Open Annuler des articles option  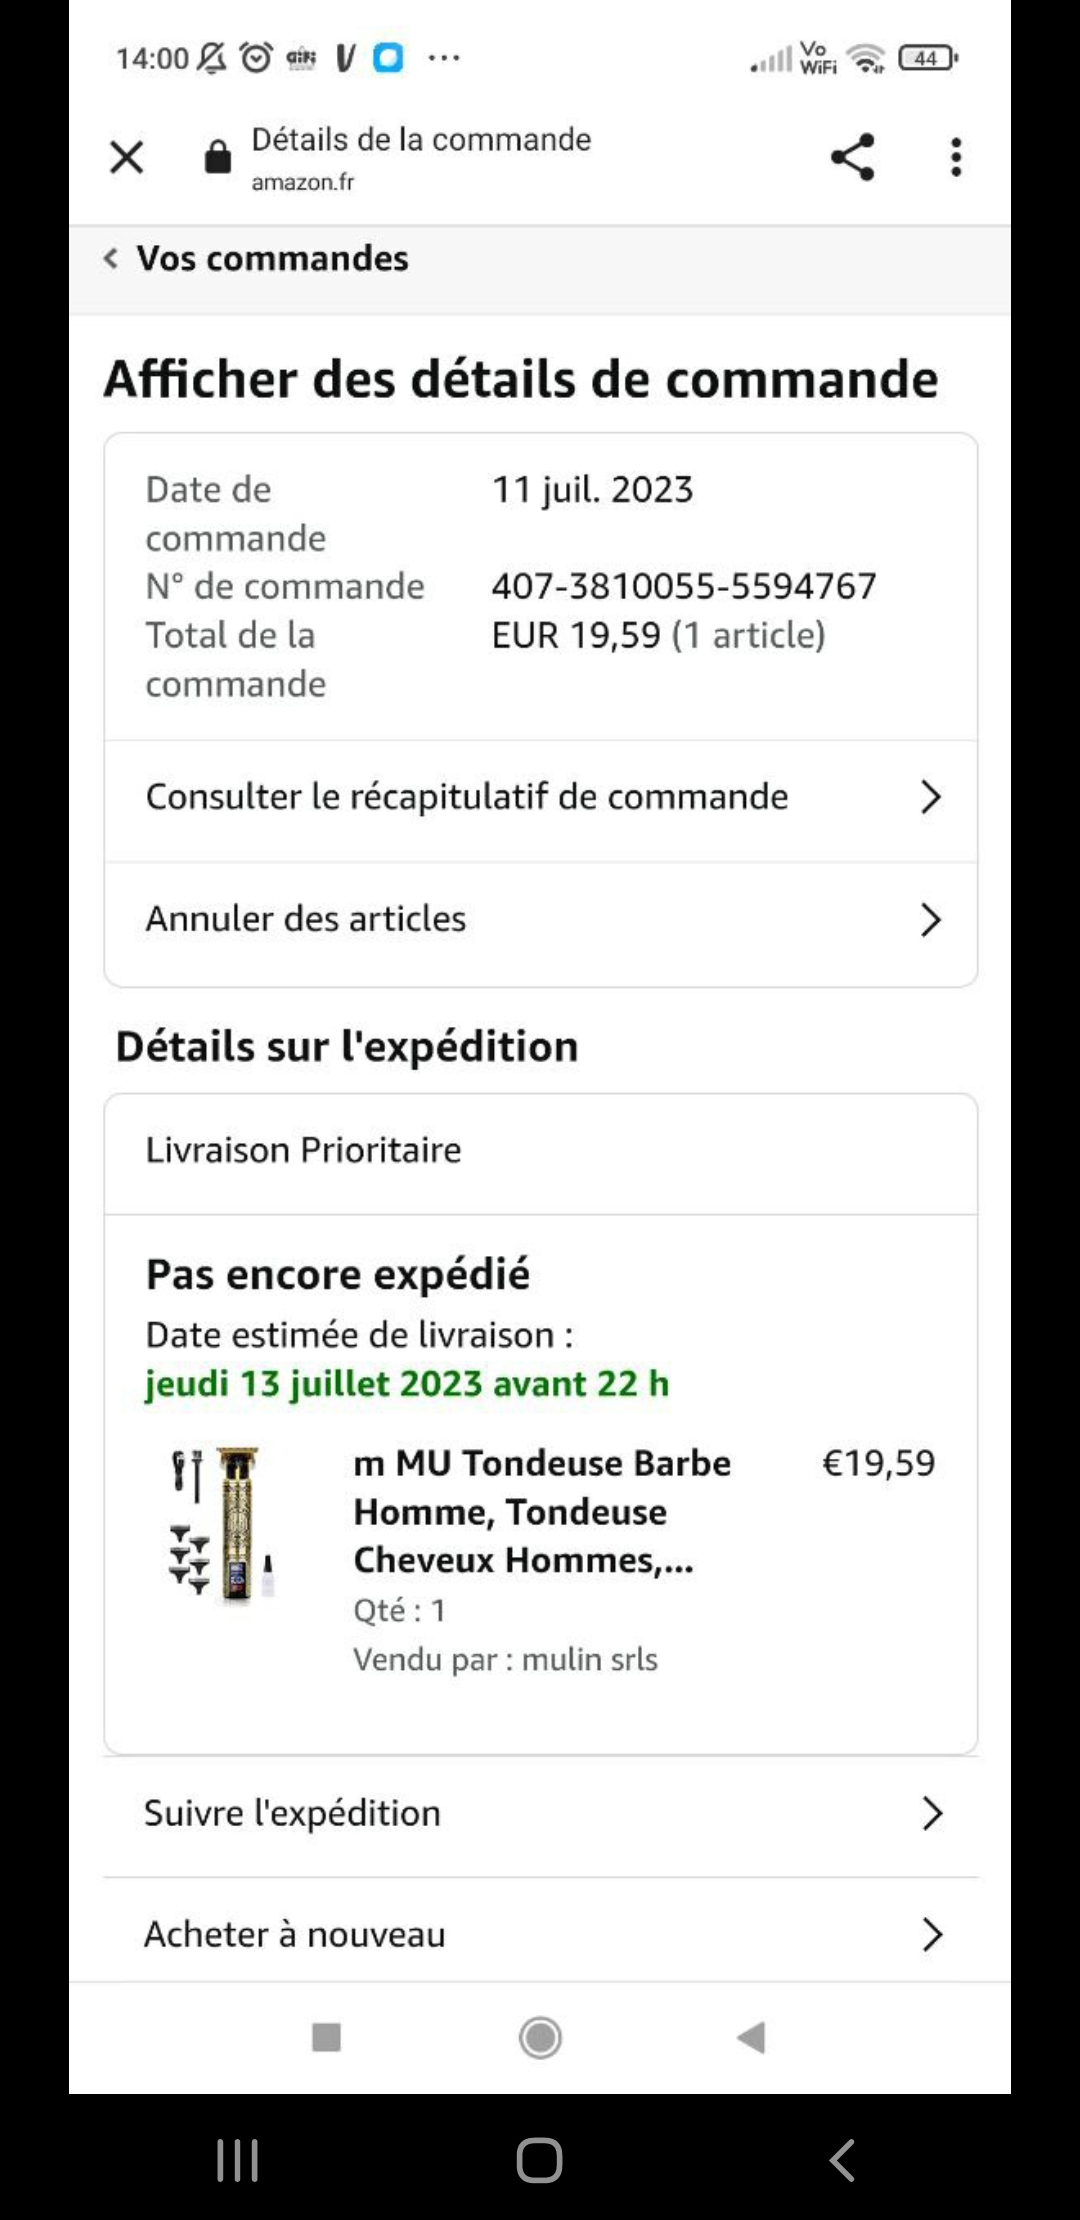[x=541, y=920]
